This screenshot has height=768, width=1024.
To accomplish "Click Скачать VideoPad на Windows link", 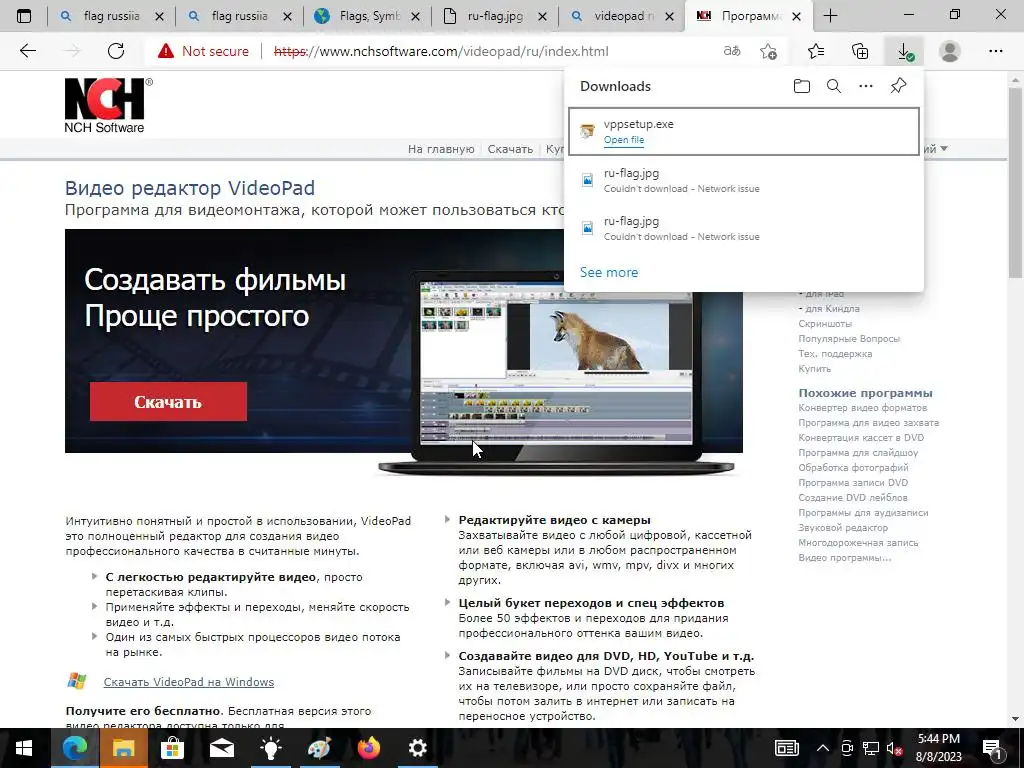I will click(x=189, y=682).
